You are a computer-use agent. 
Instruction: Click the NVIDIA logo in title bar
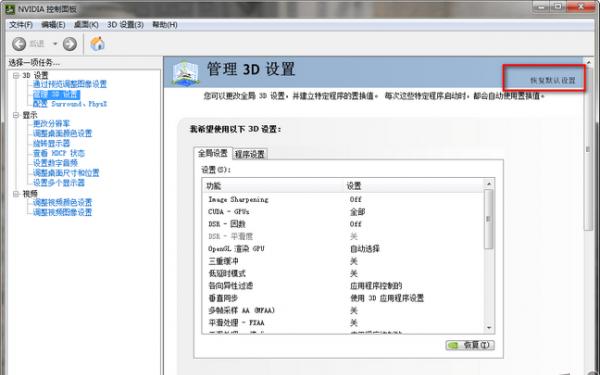(10, 8)
